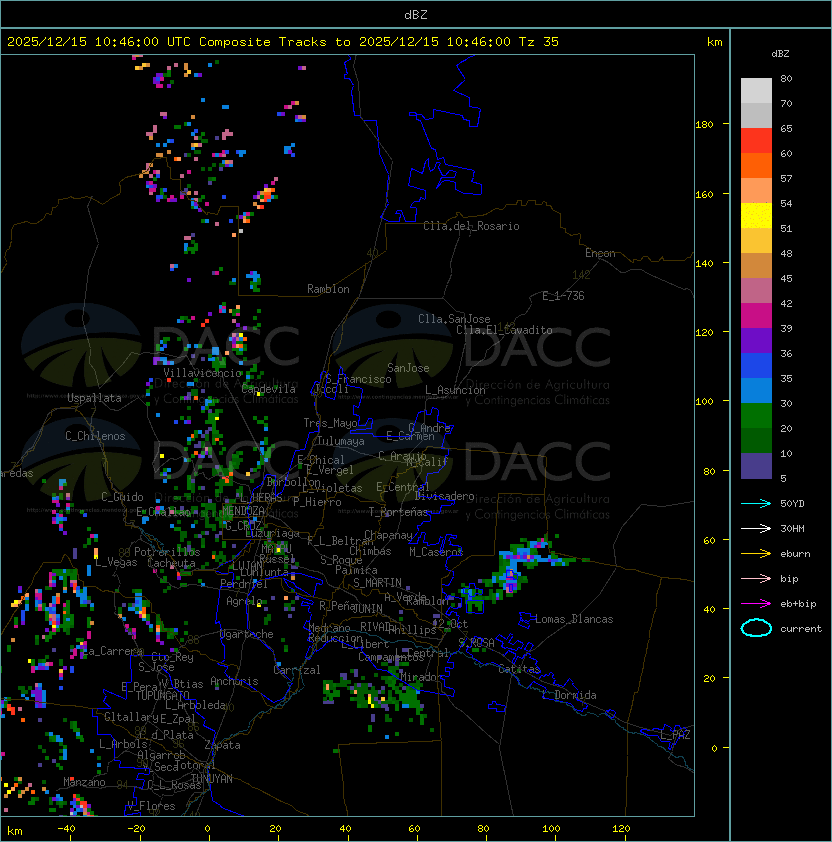
Task: Click the white 30HM arrow in legend
Action: [x=756, y=528]
